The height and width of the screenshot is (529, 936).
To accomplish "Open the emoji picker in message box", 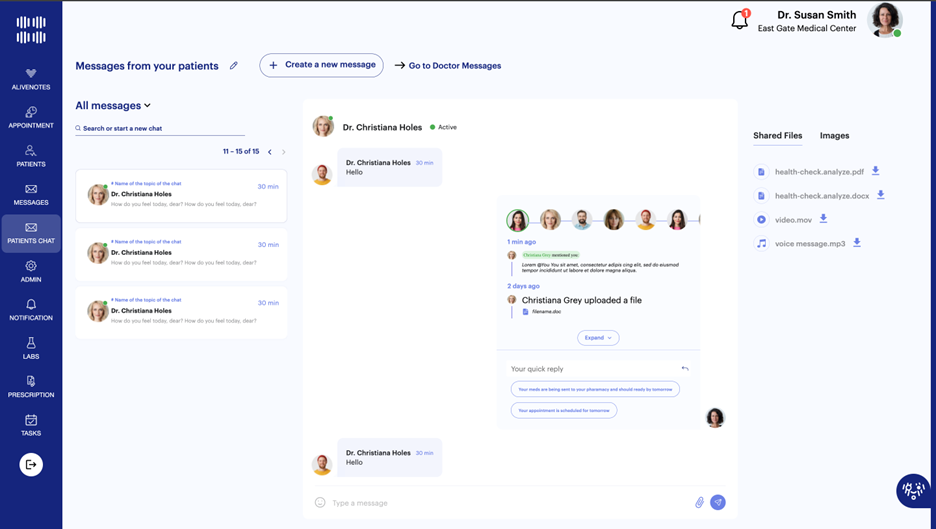I will [x=320, y=502].
